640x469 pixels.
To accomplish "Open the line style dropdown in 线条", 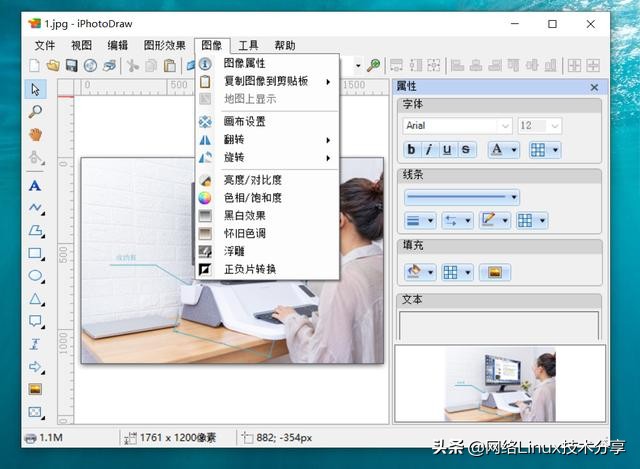I will [462, 198].
